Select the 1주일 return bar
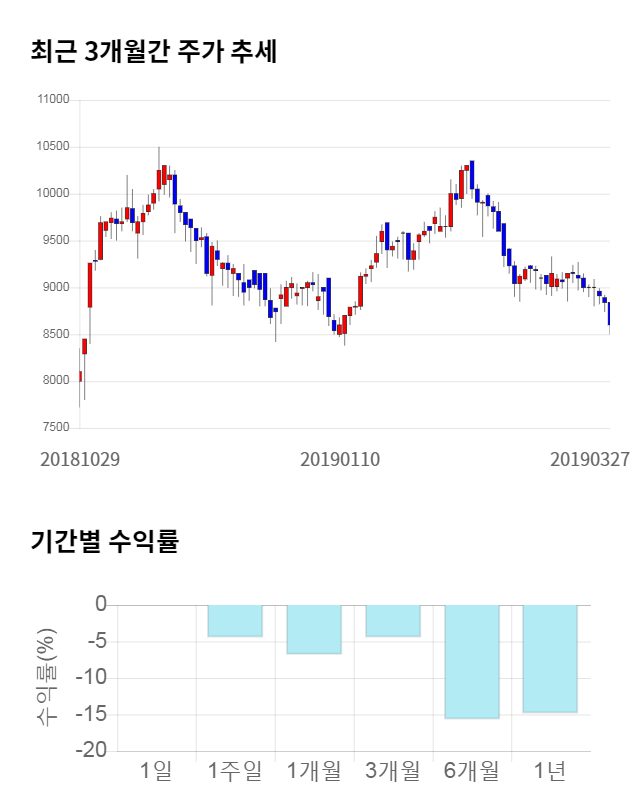Image resolution: width=640 pixels, height=810 pixels. 235,621
